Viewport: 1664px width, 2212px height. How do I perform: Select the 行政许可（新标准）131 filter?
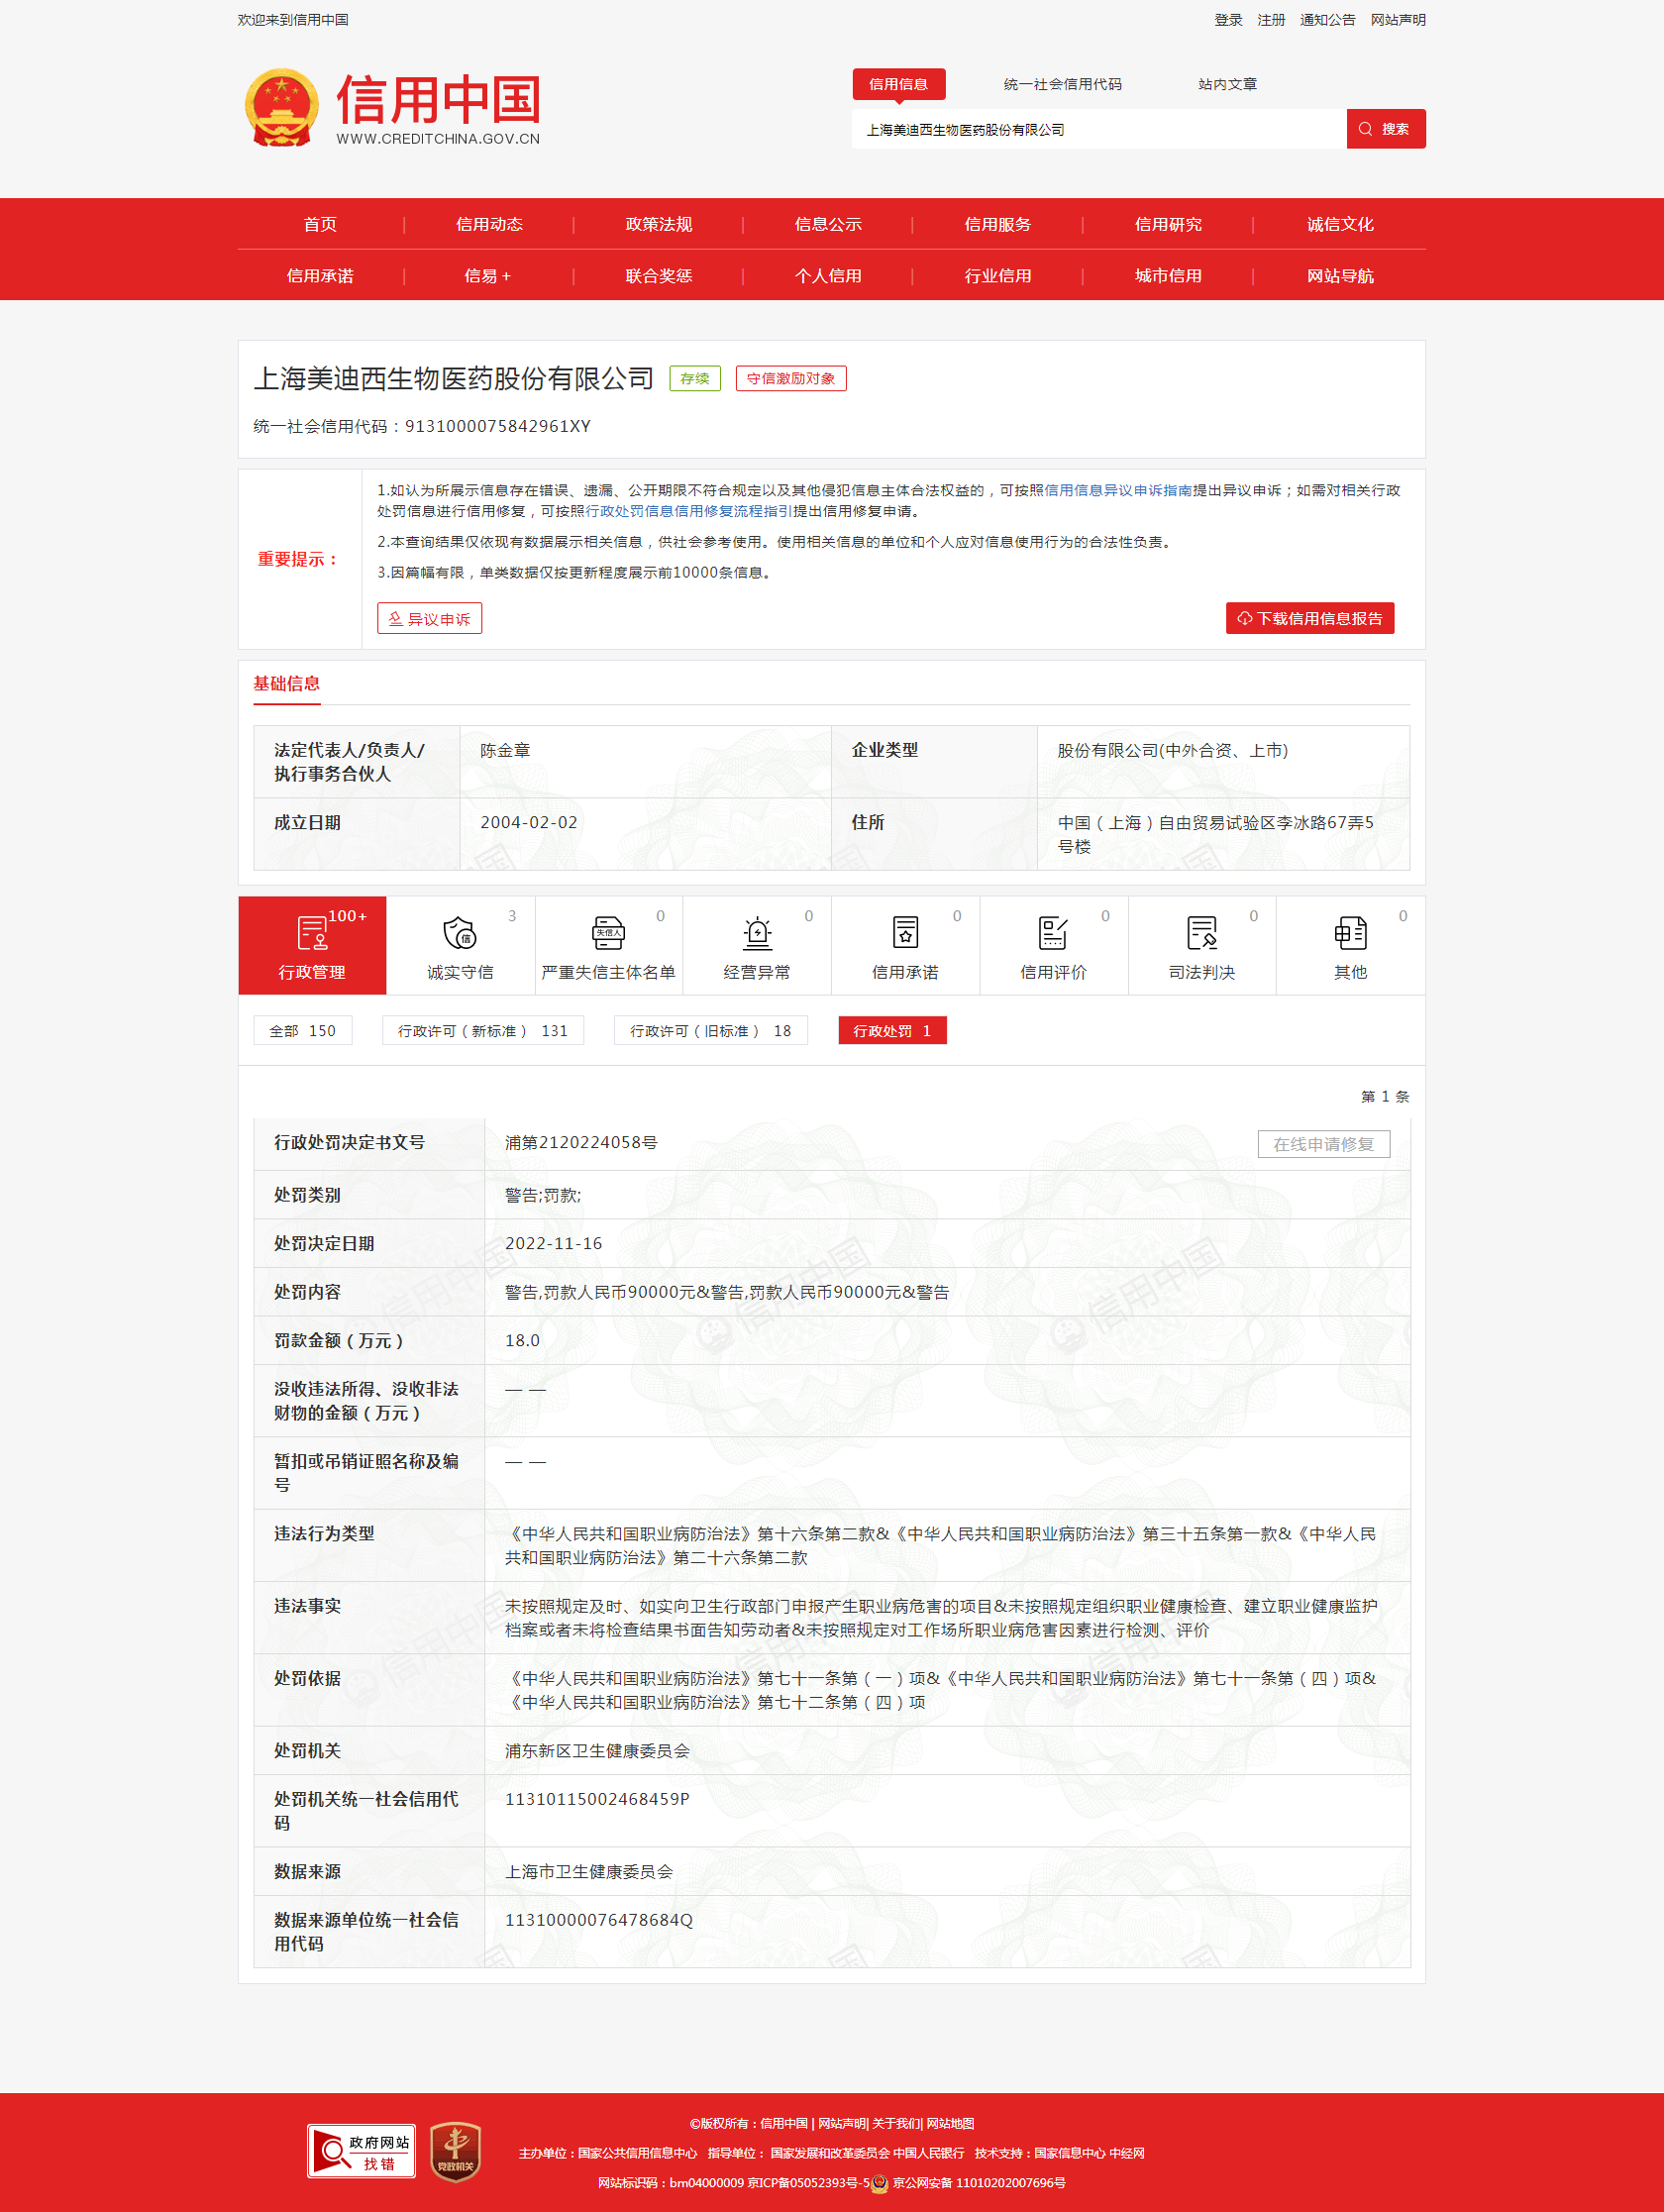tap(483, 1031)
